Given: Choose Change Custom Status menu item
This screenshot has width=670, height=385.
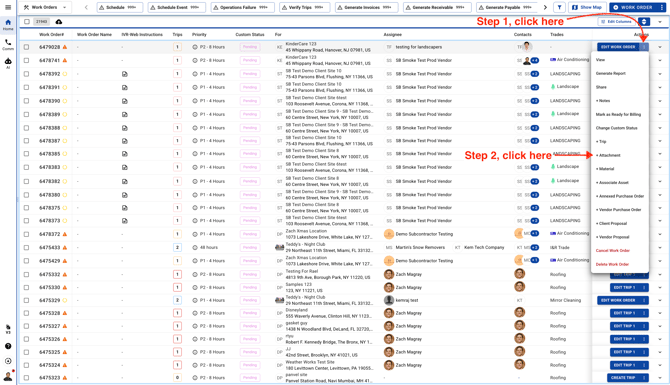Looking at the screenshot, I should click(617, 128).
